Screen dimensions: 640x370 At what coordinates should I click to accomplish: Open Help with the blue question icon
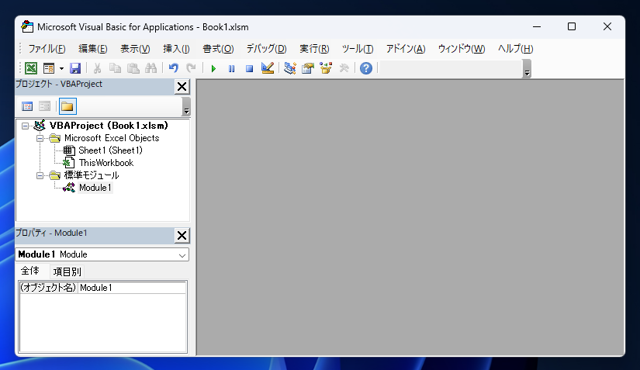pyautogui.click(x=366, y=68)
